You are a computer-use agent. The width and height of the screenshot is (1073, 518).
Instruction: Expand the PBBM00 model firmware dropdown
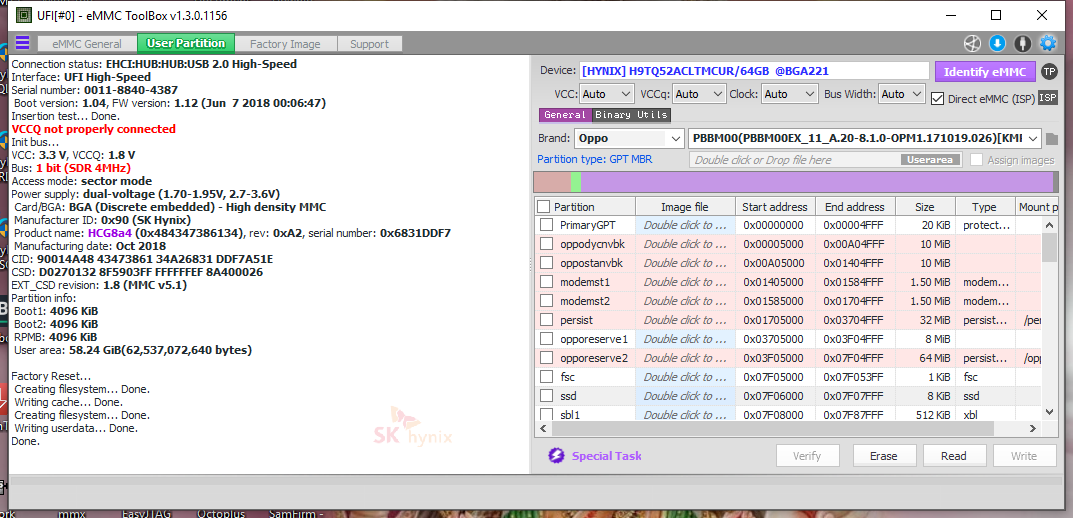[865, 138]
